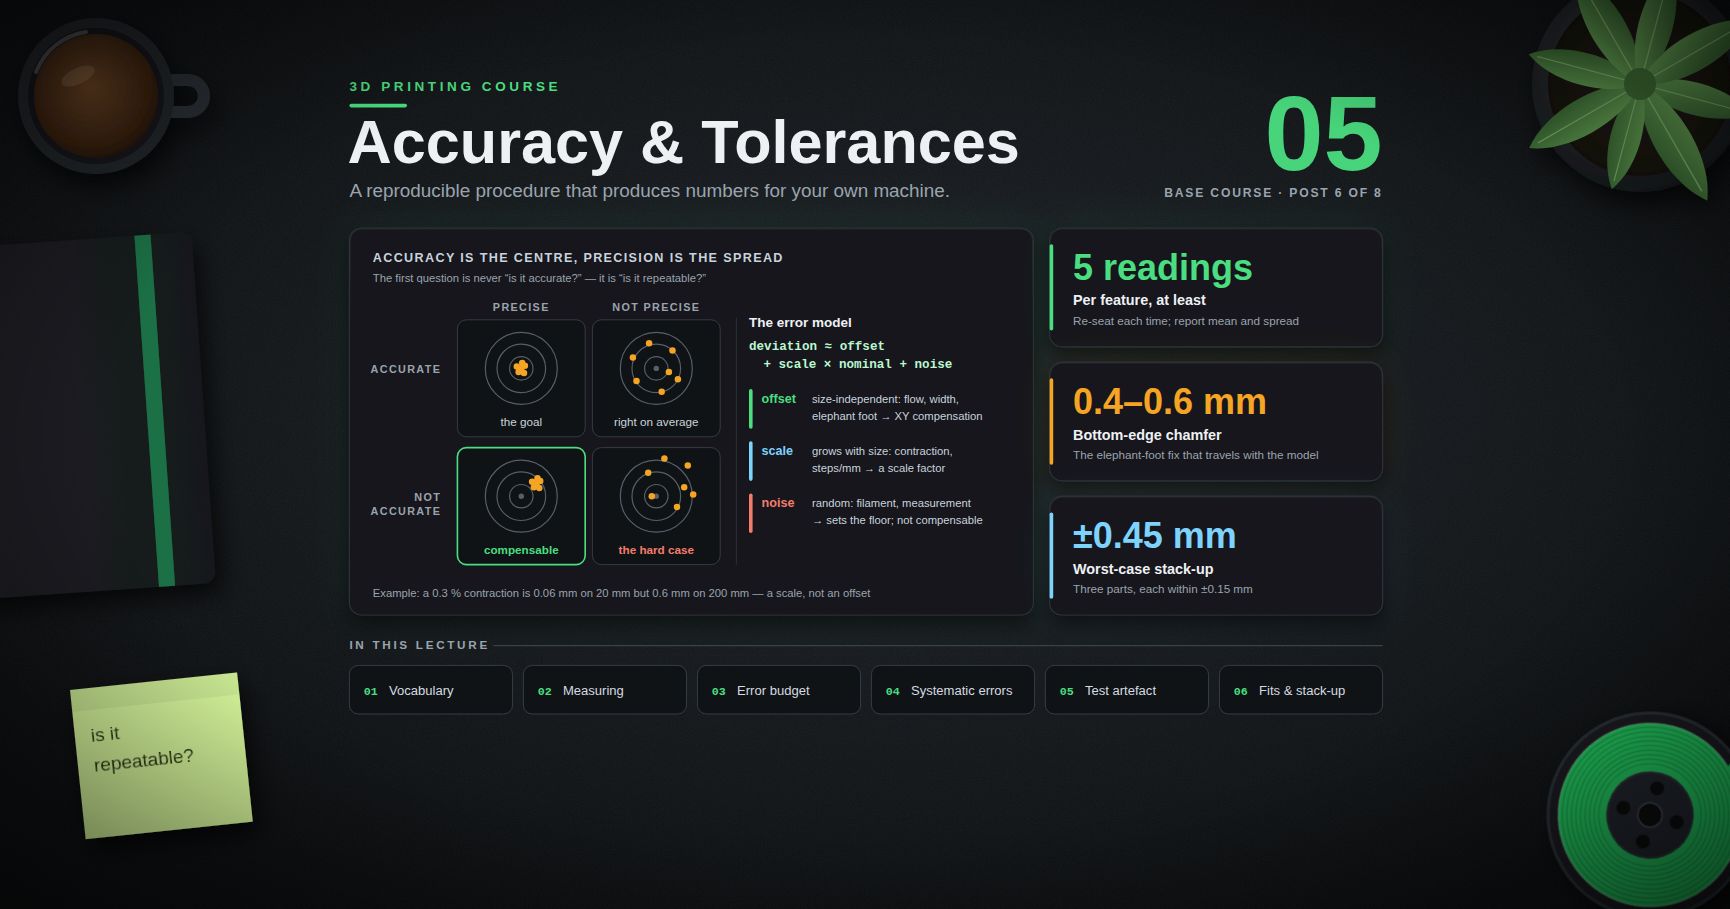This screenshot has width=1730, height=909.
Task: Click the large '05' lecture number
Action: [x=1323, y=134]
